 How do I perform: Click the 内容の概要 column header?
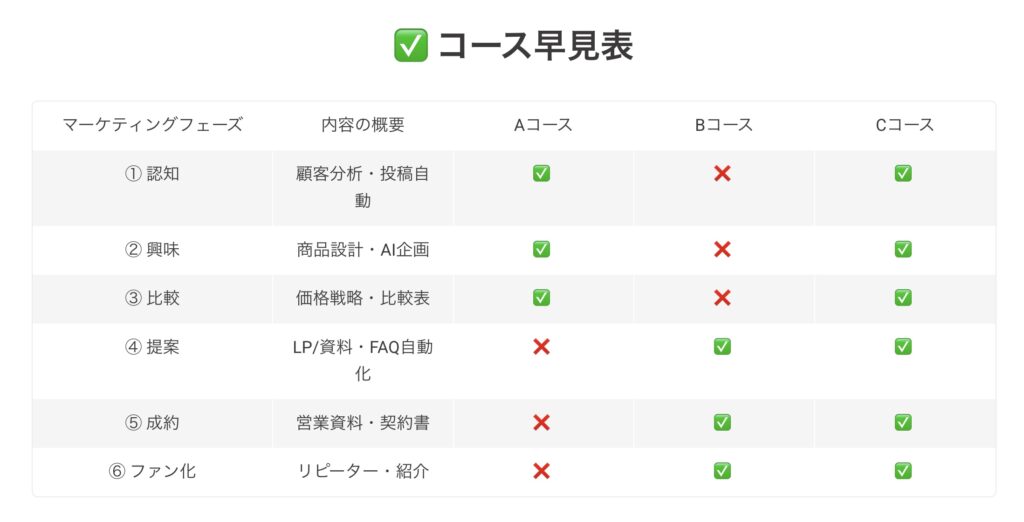(x=363, y=125)
